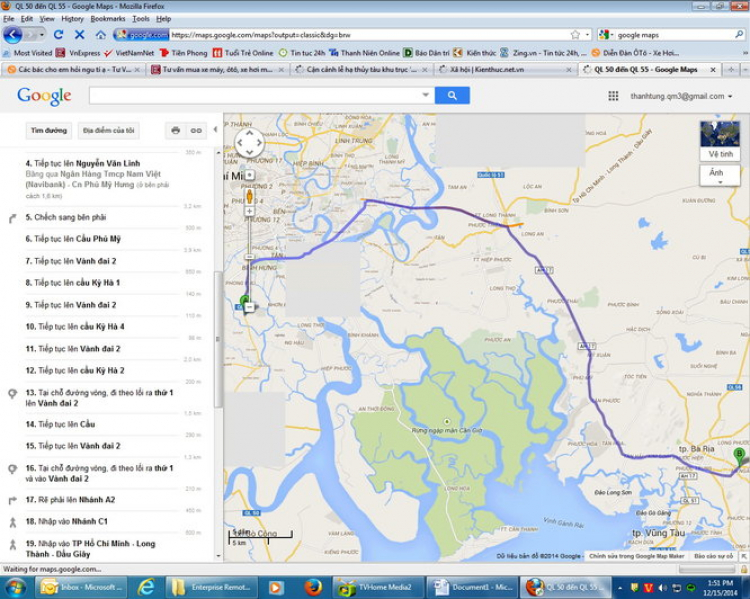Close the QL 50 đến QL 55 tab
The height and width of the screenshot is (599, 750).
[x=713, y=69]
